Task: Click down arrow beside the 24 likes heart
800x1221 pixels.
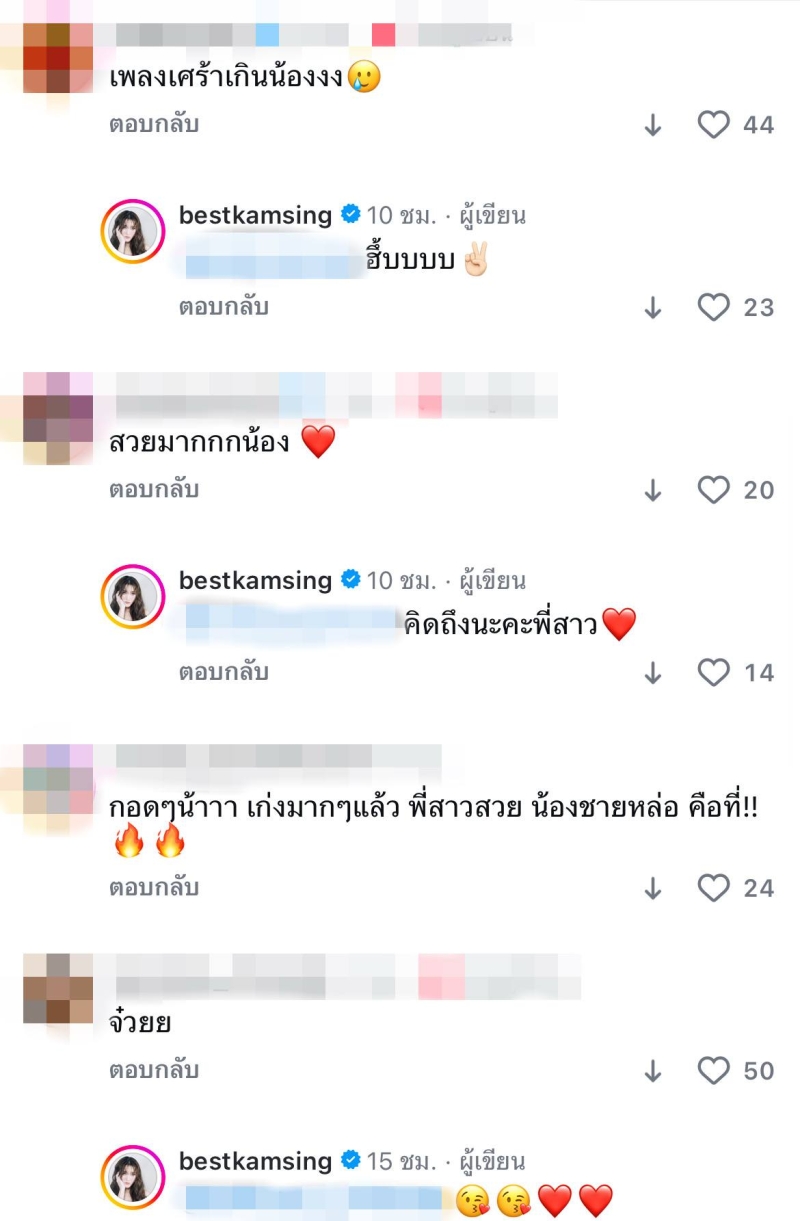Action: pyautogui.click(x=653, y=888)
